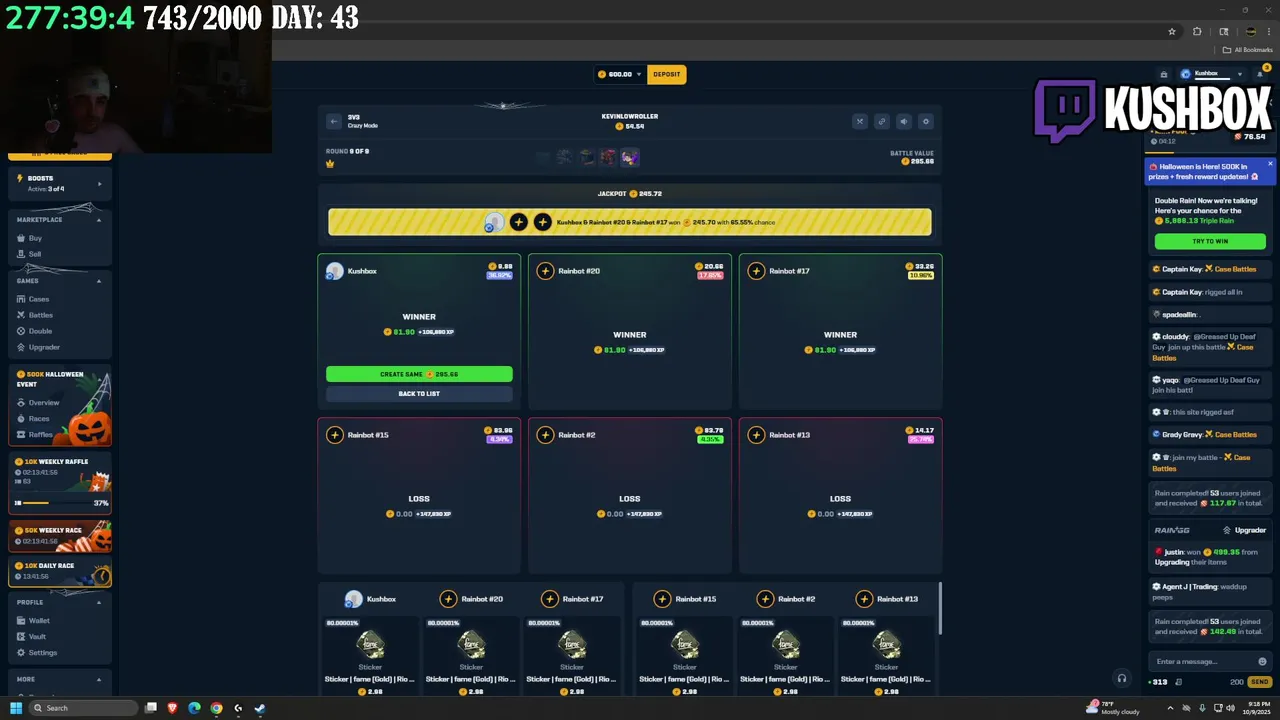Click Rainbot #13 plus avatar in loss card
Screen dimensions: 1280x720
click(x=756, y=435)
